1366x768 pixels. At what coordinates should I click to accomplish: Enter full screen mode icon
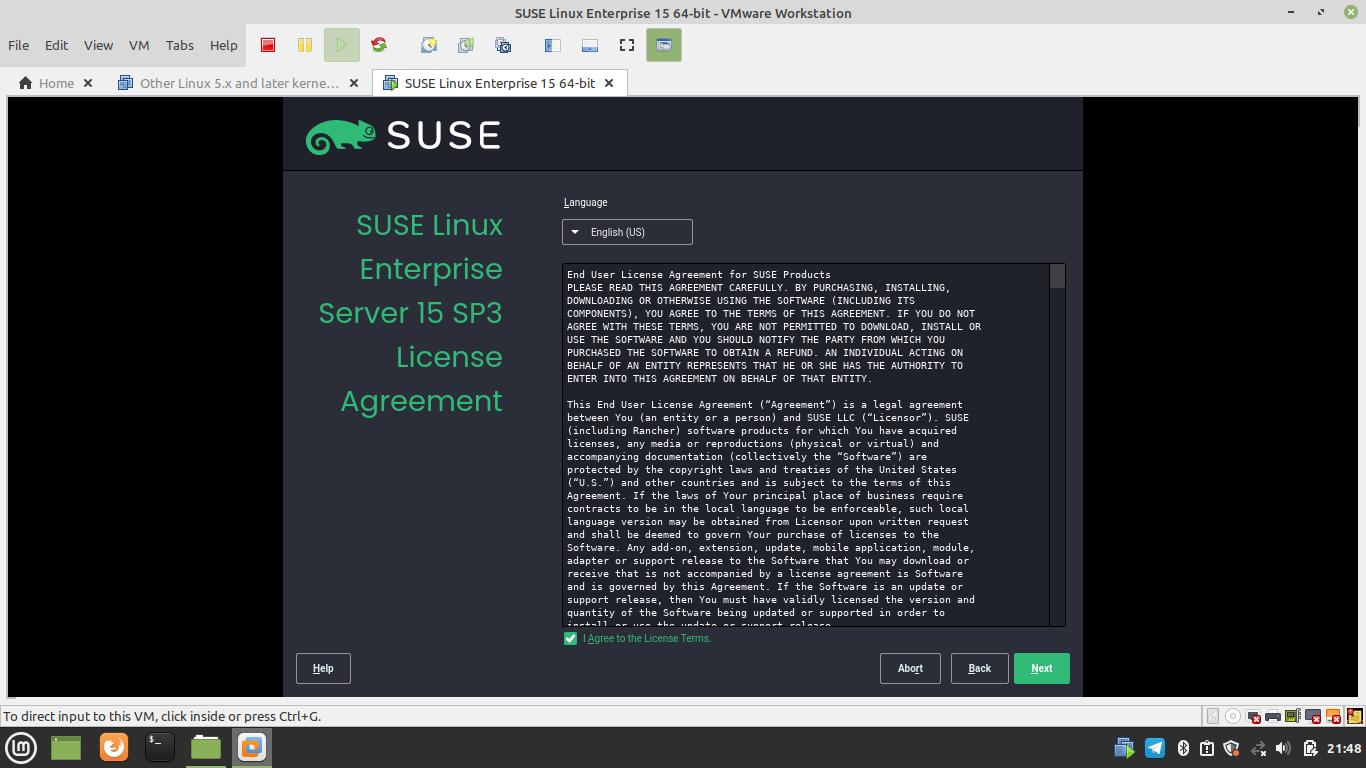click(x=627, y=45)
